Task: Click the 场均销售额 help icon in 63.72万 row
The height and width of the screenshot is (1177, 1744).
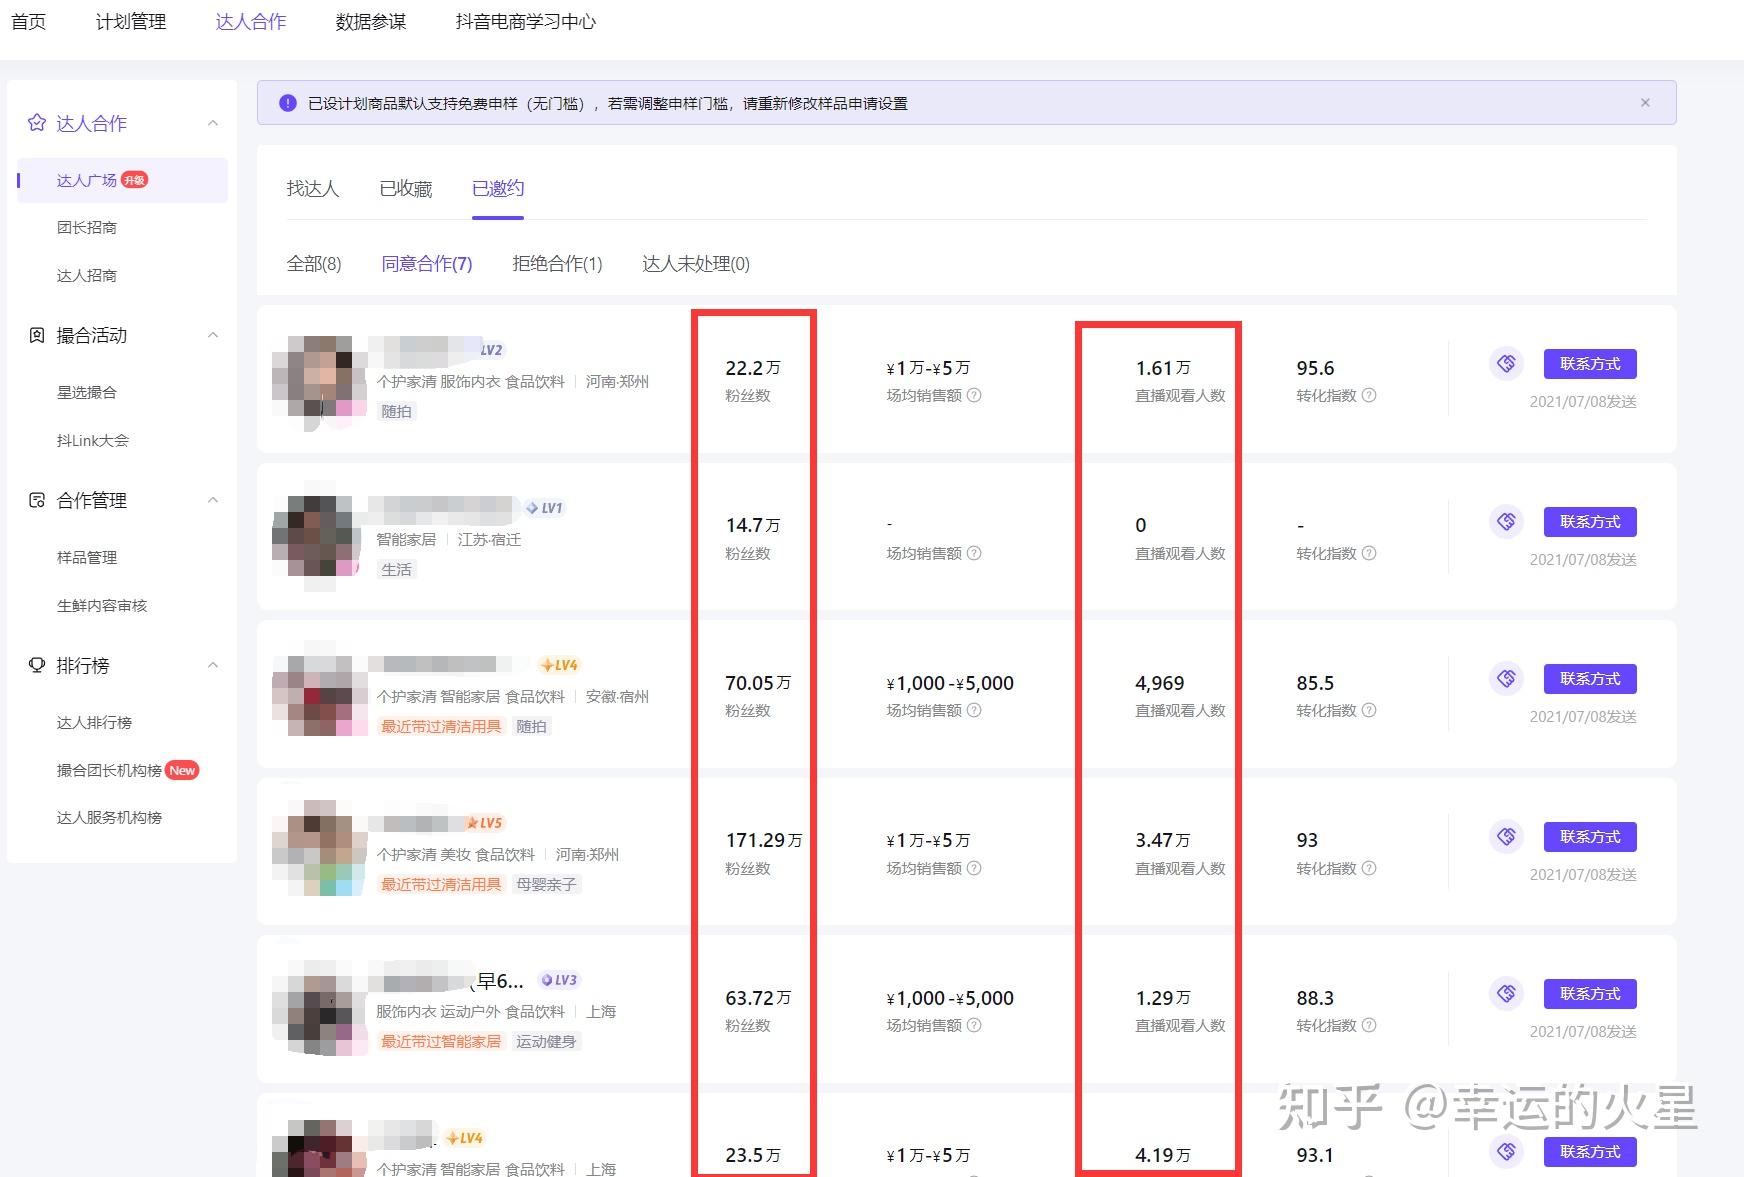Action: click(974, 1025)
